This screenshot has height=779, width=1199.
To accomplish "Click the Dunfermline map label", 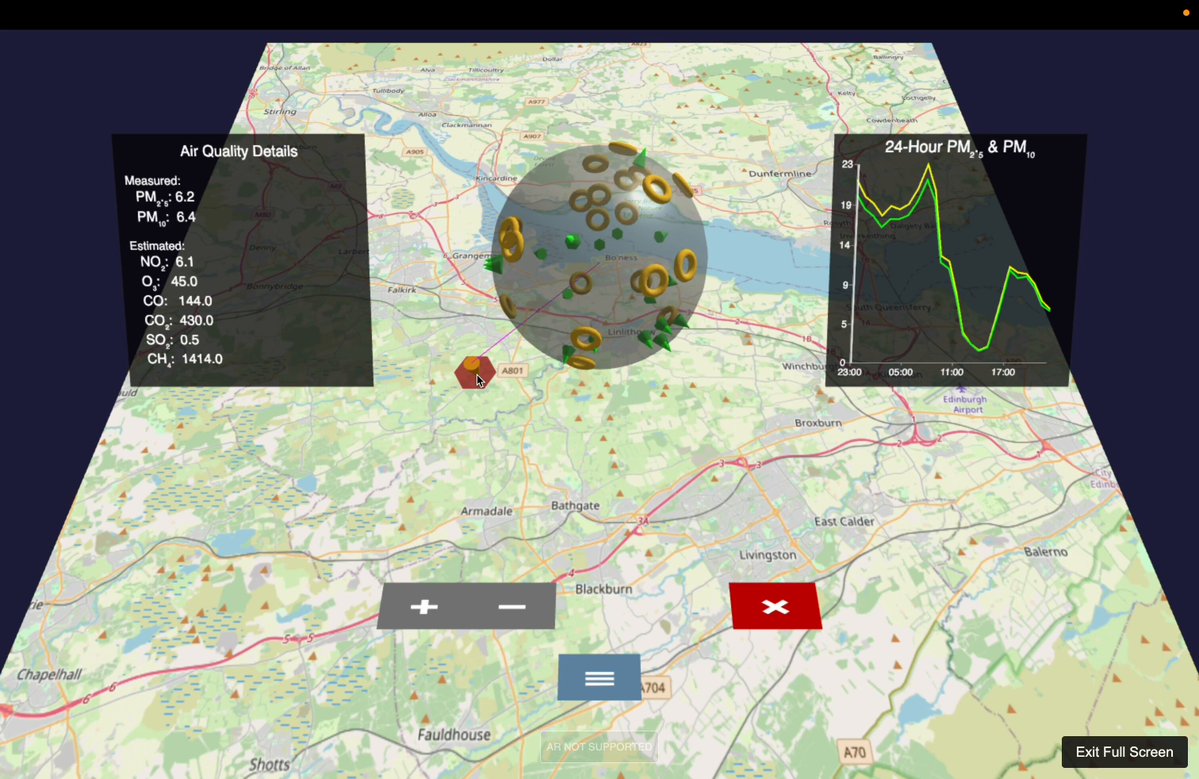I will tap(780, 174).
